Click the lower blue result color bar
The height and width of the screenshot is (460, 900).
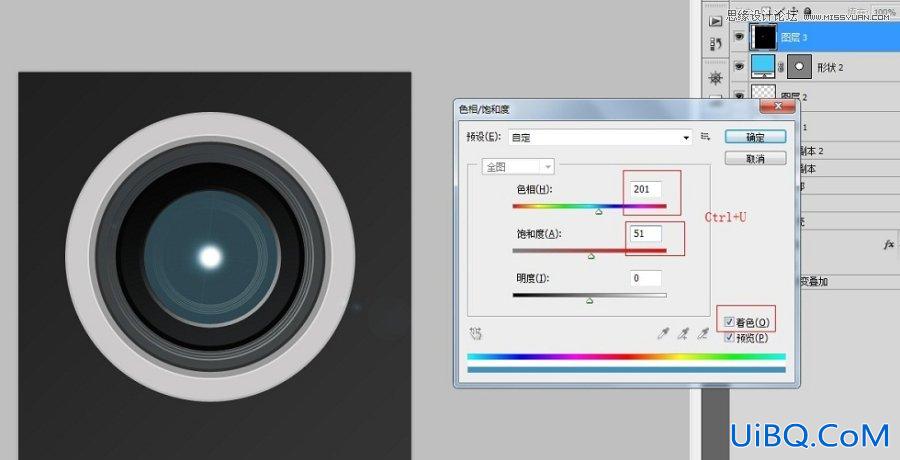[x=626, y=370]
